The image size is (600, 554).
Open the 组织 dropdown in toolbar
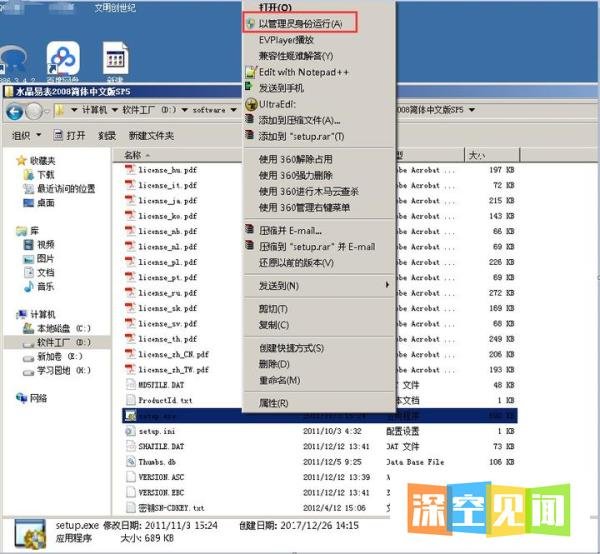(26, 135)
